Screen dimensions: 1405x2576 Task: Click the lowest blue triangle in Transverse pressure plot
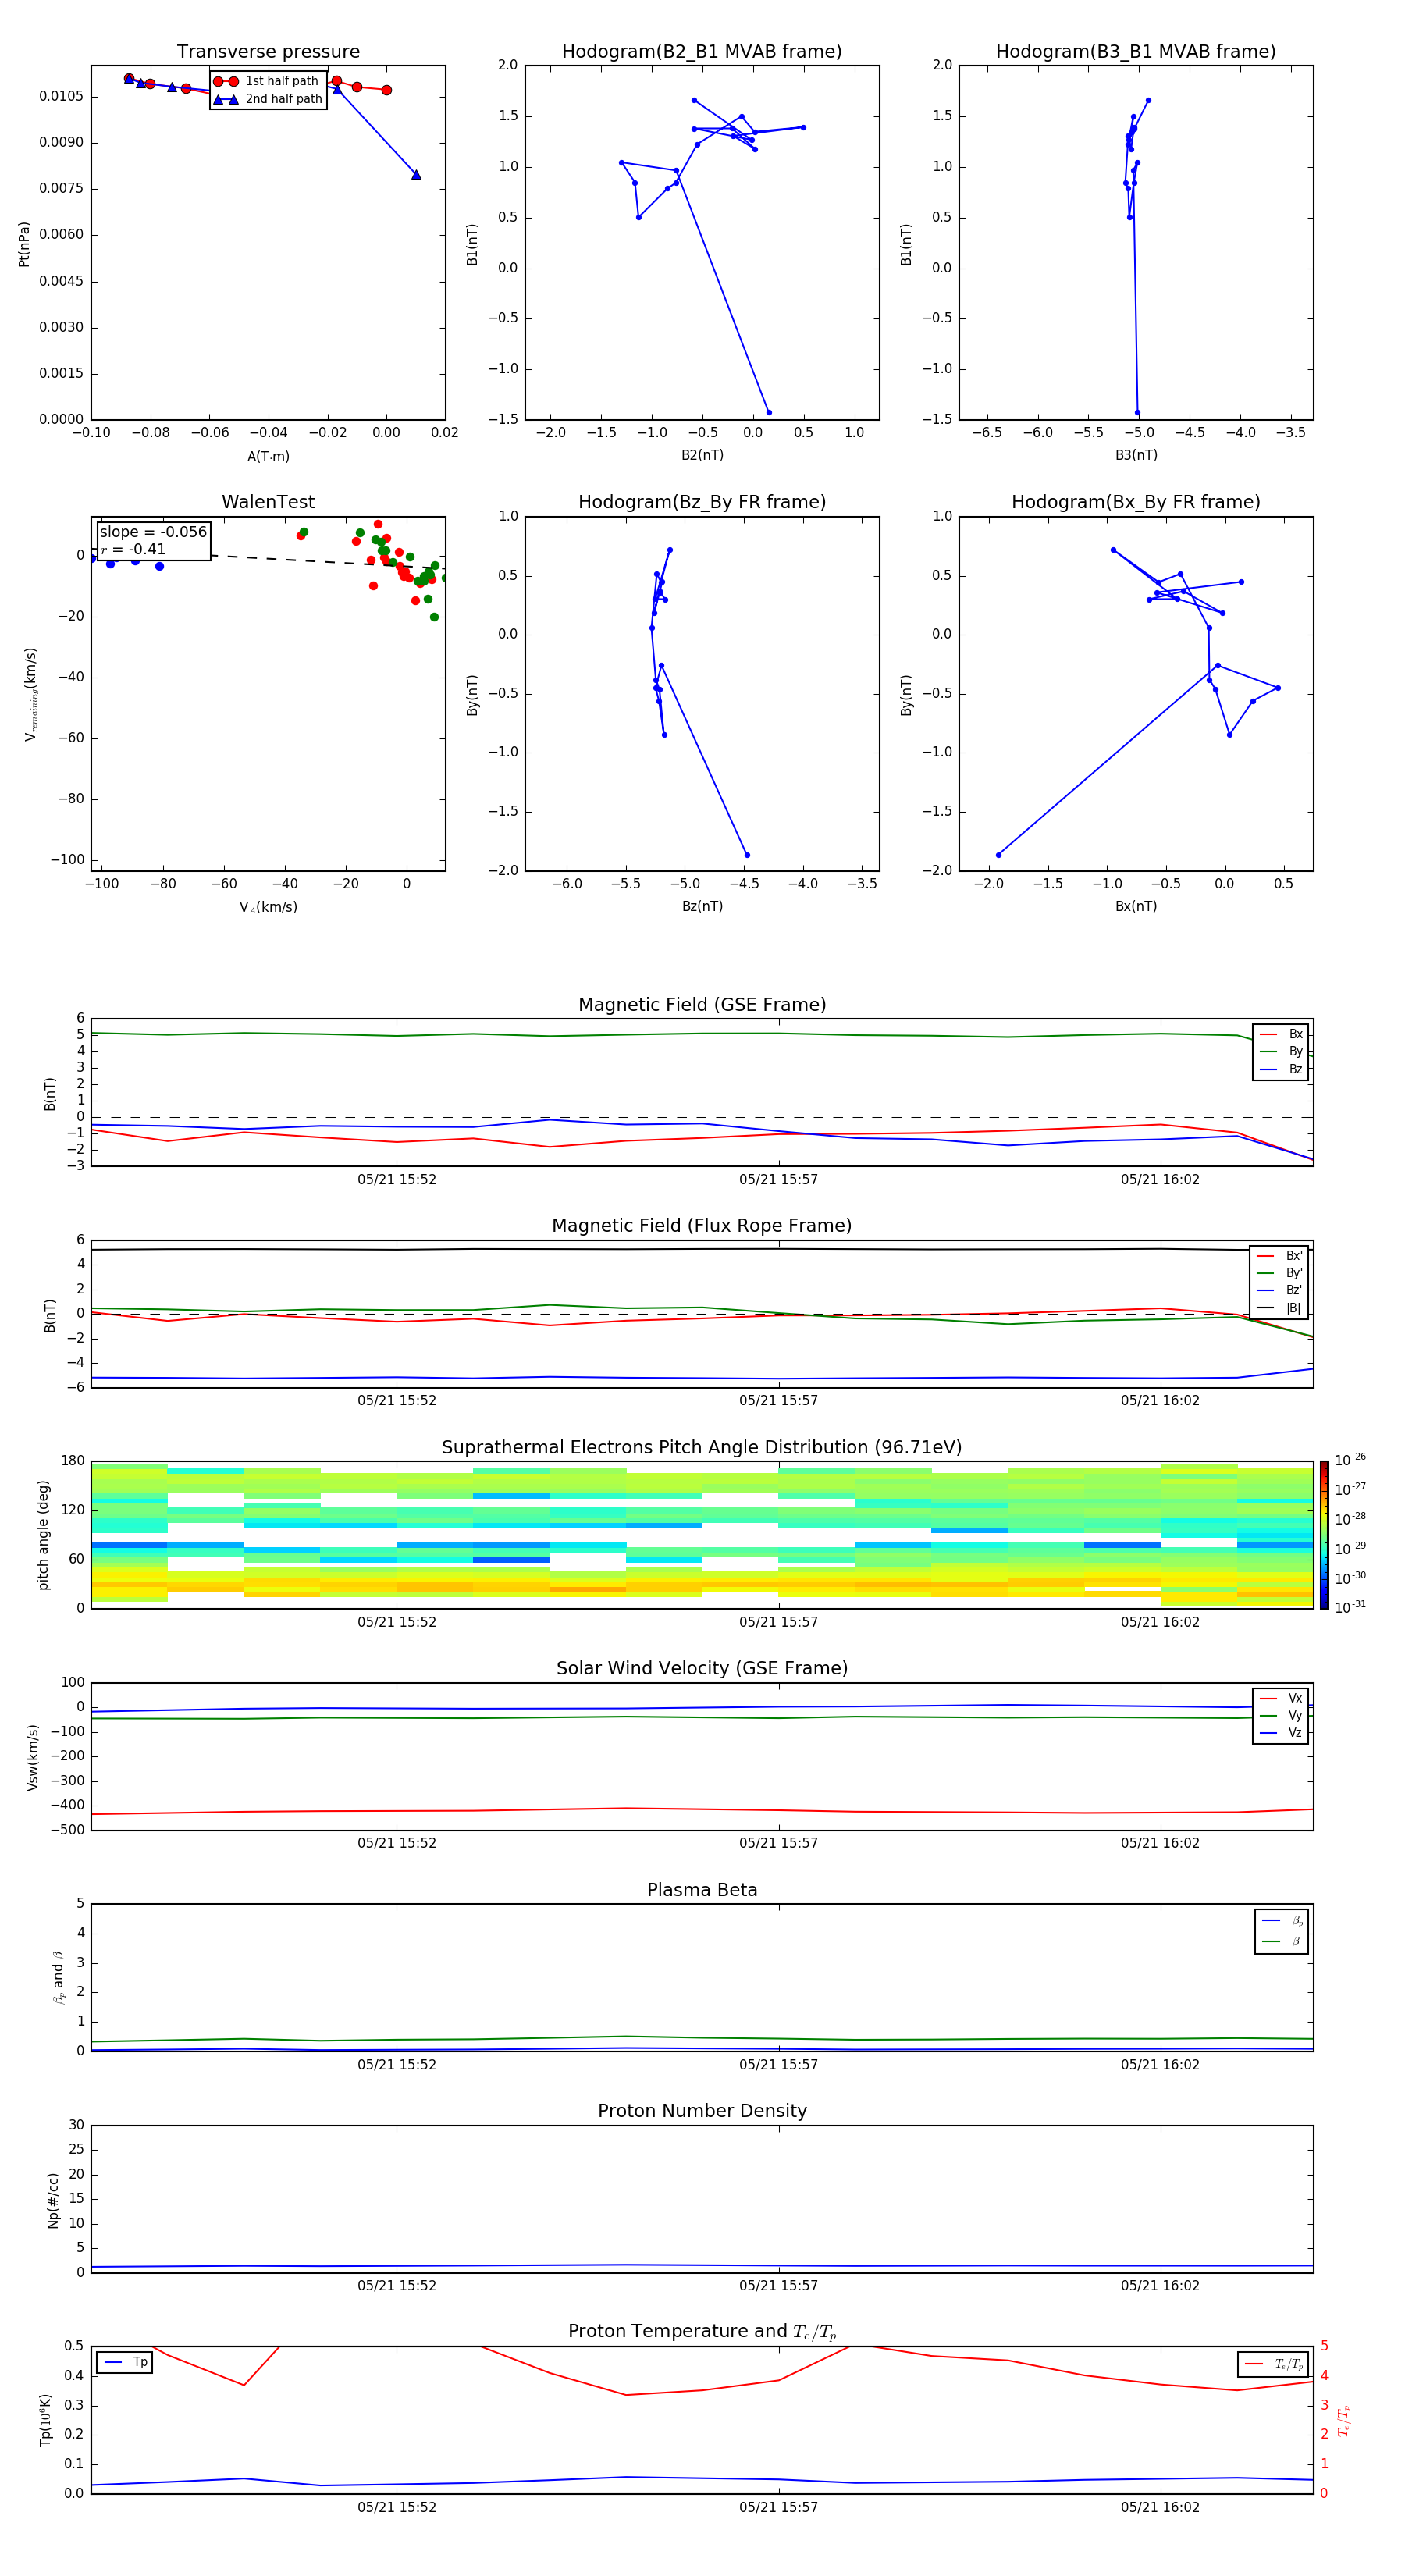[x=416, y=175]
